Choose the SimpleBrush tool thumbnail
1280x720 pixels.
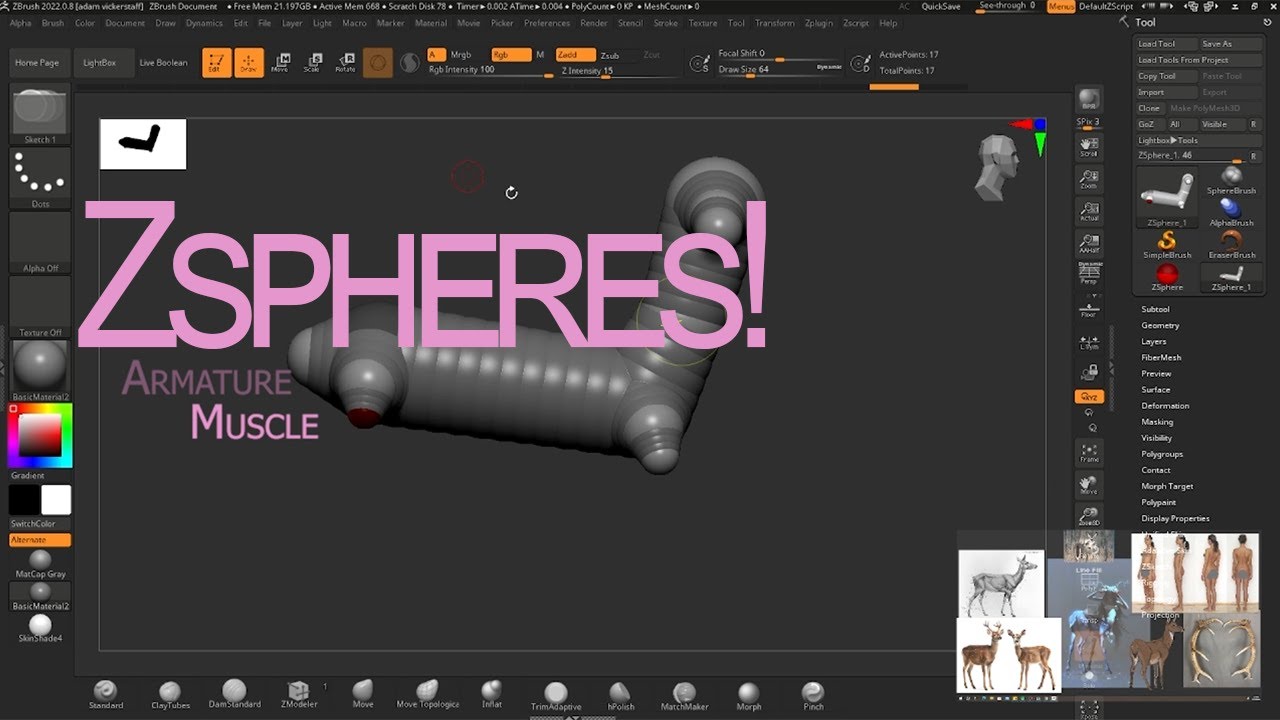tap(1167, 245)
